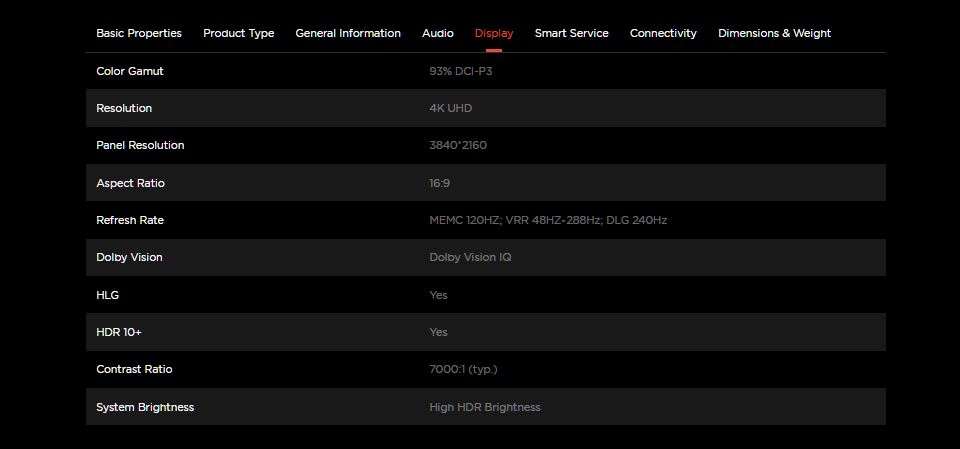Click the Color Gamut row label
Viewport: 960px width, 449px height.
click(x=130, y=71)
